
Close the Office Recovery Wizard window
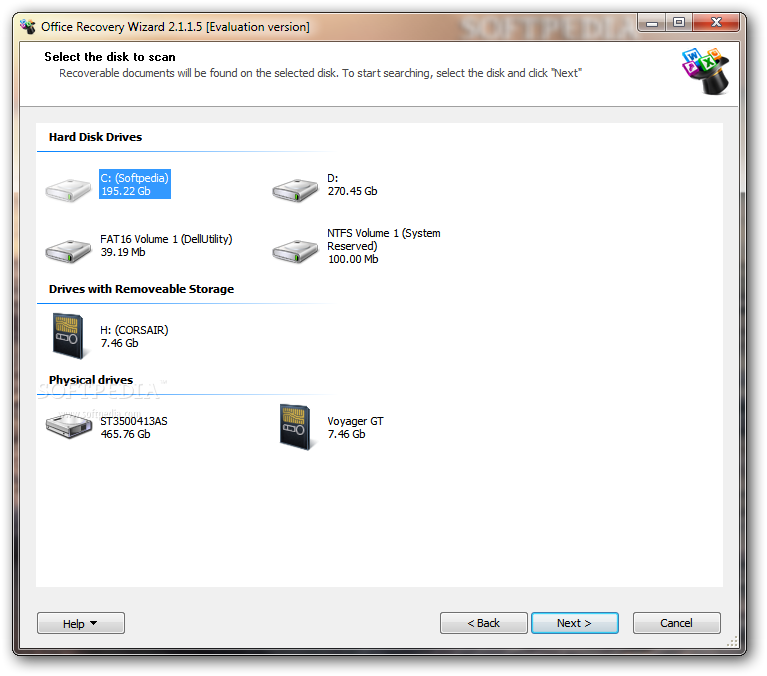716,23
